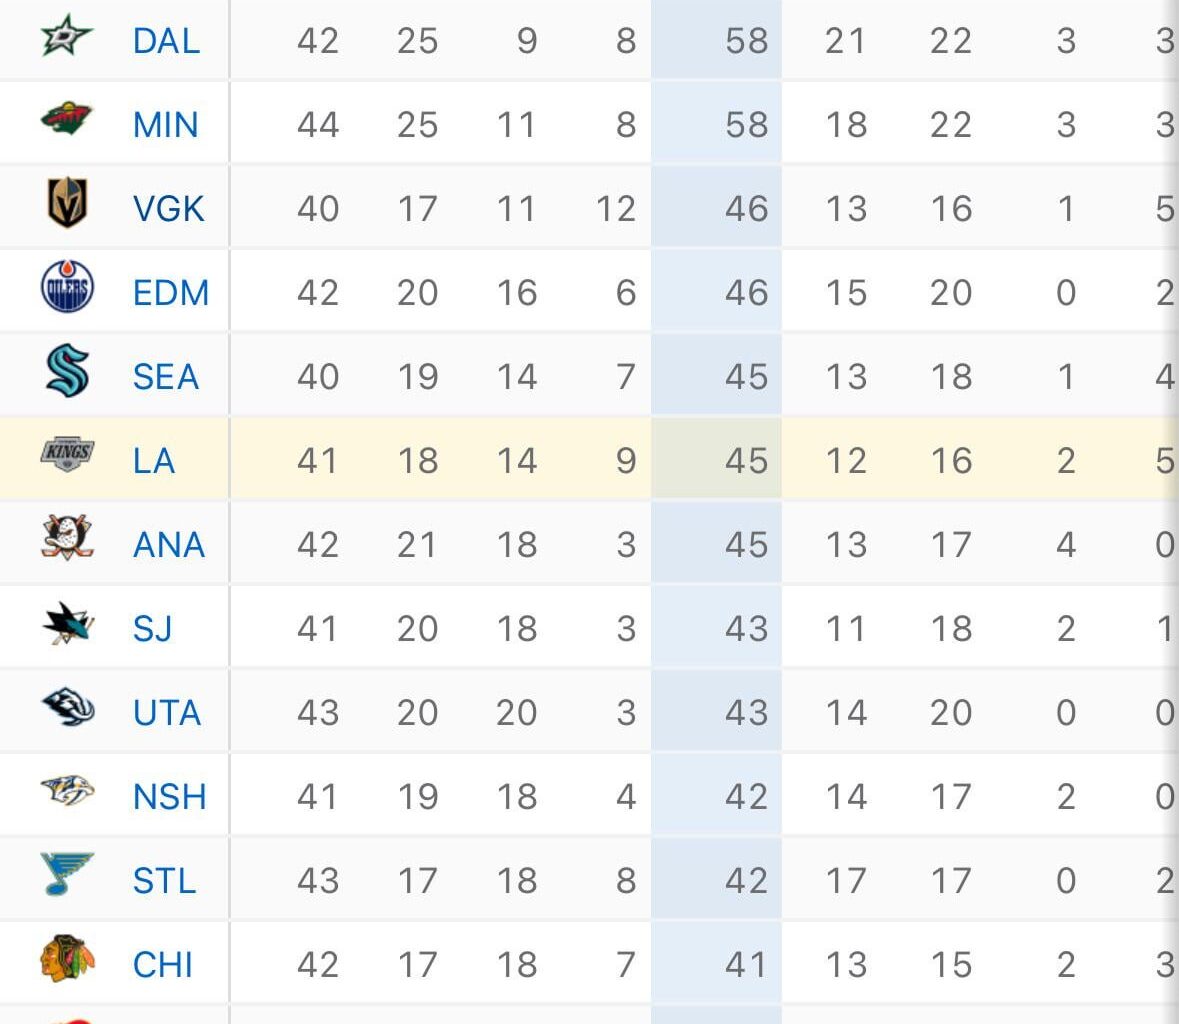Select the LA Kings logo
This screenshot has height=1024, width=1179.
click(65, 460)
